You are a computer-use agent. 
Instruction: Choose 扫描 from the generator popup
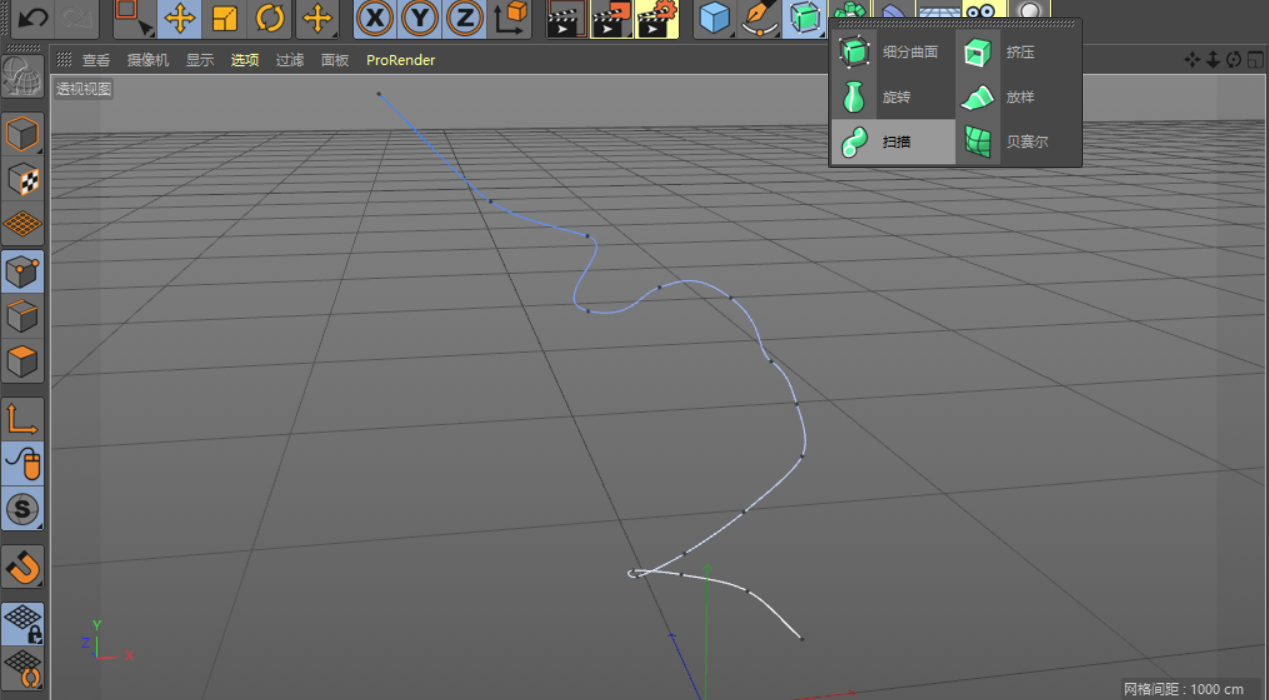pyautogui.click(x=896, y=142)
